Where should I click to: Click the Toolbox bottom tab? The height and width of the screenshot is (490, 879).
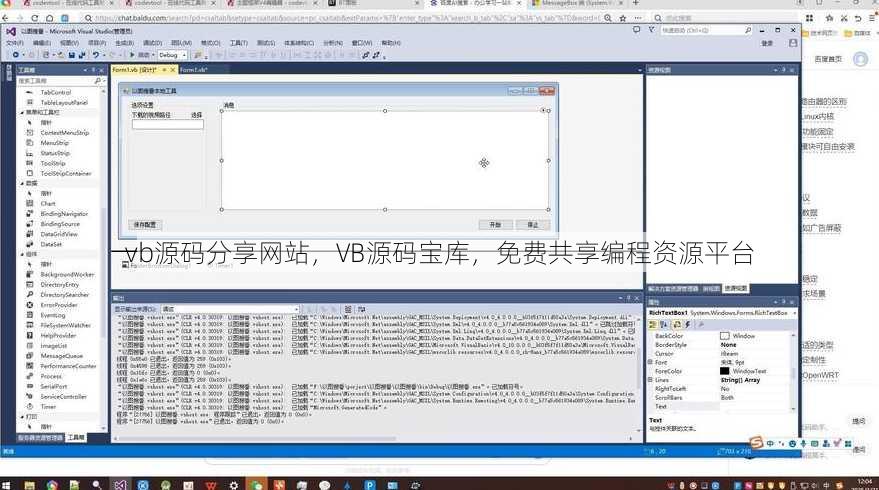point(76,437)
